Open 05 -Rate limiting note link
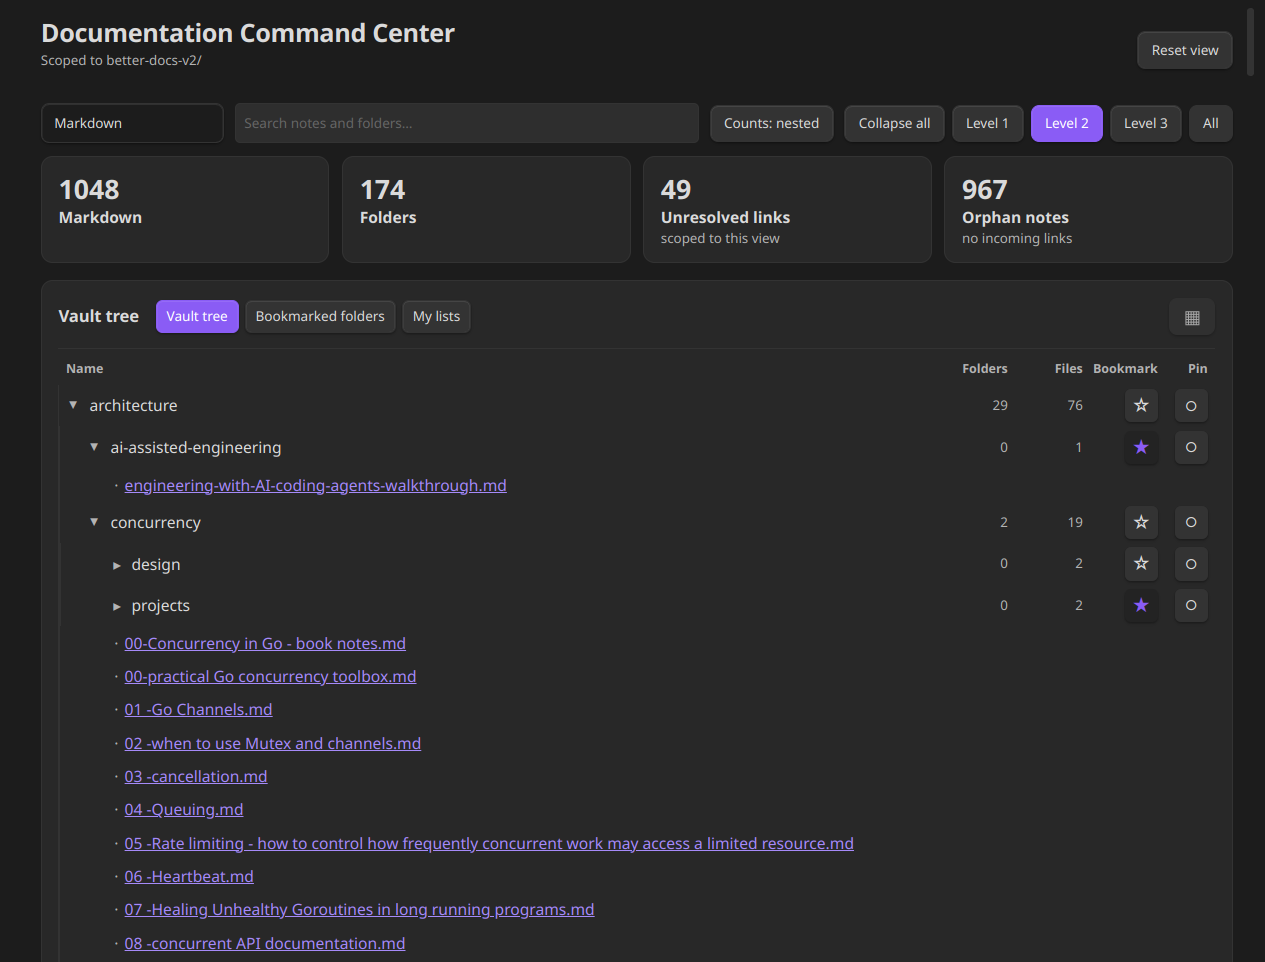 (489, 843)
